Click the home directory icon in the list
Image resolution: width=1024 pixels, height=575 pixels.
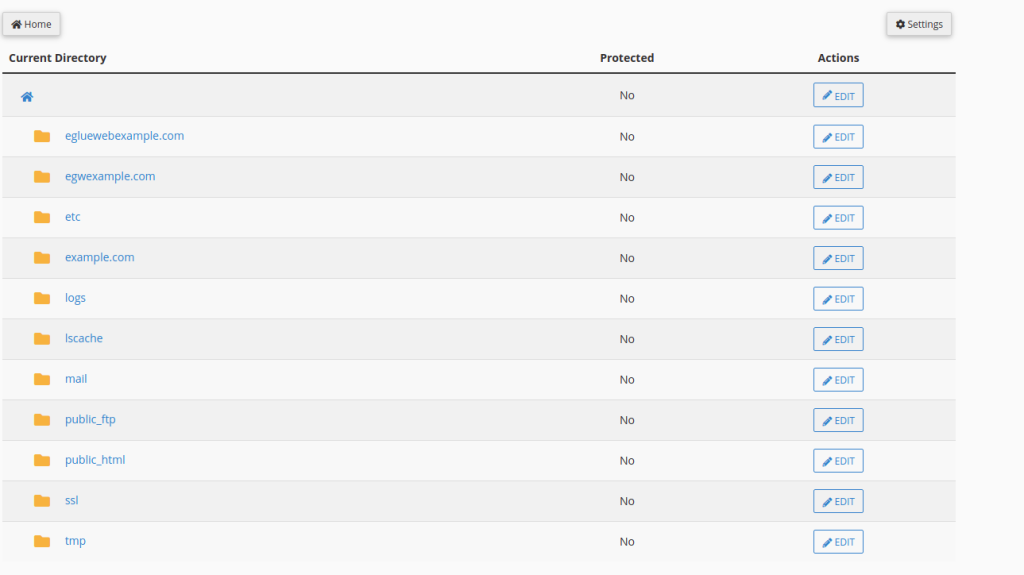tap(27, 97)
